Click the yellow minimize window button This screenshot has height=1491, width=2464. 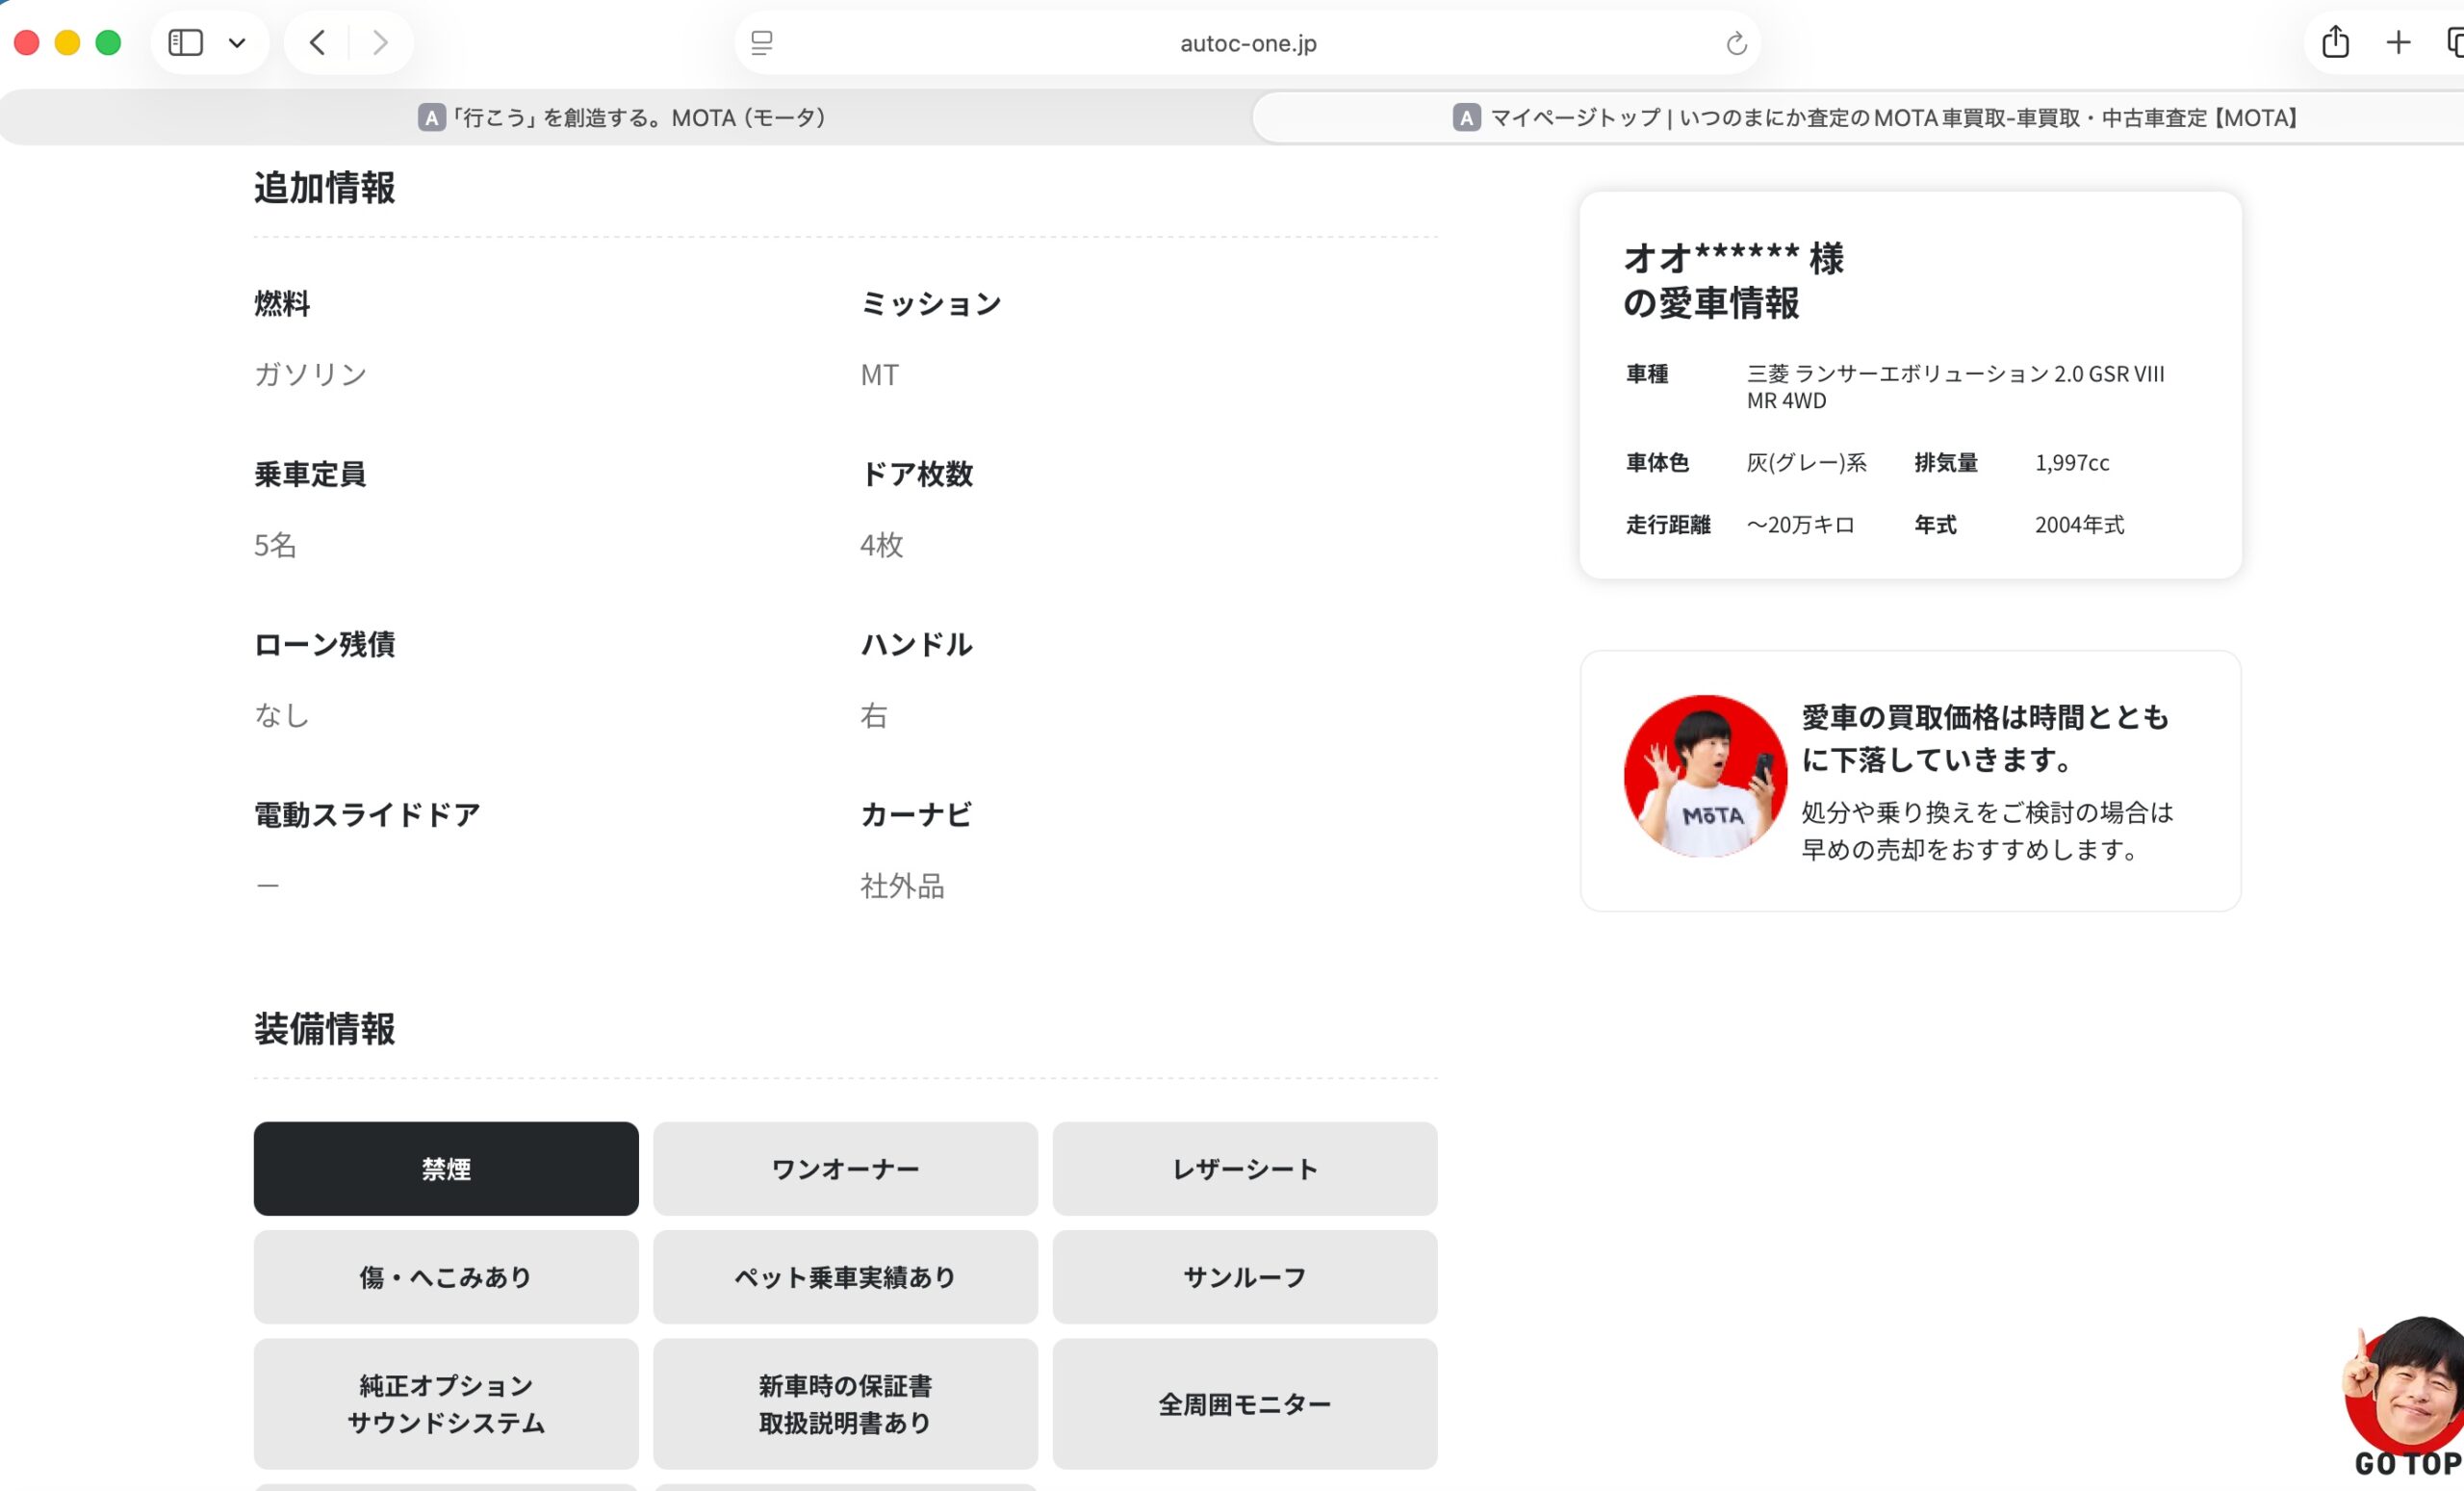coord(67,43)
